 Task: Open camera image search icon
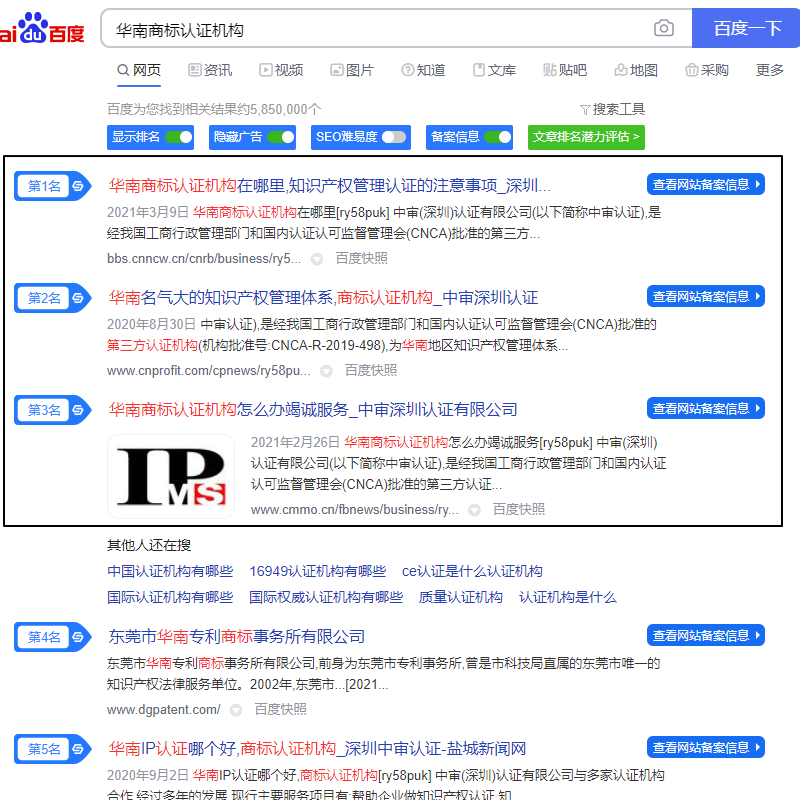tap(663, 28)
